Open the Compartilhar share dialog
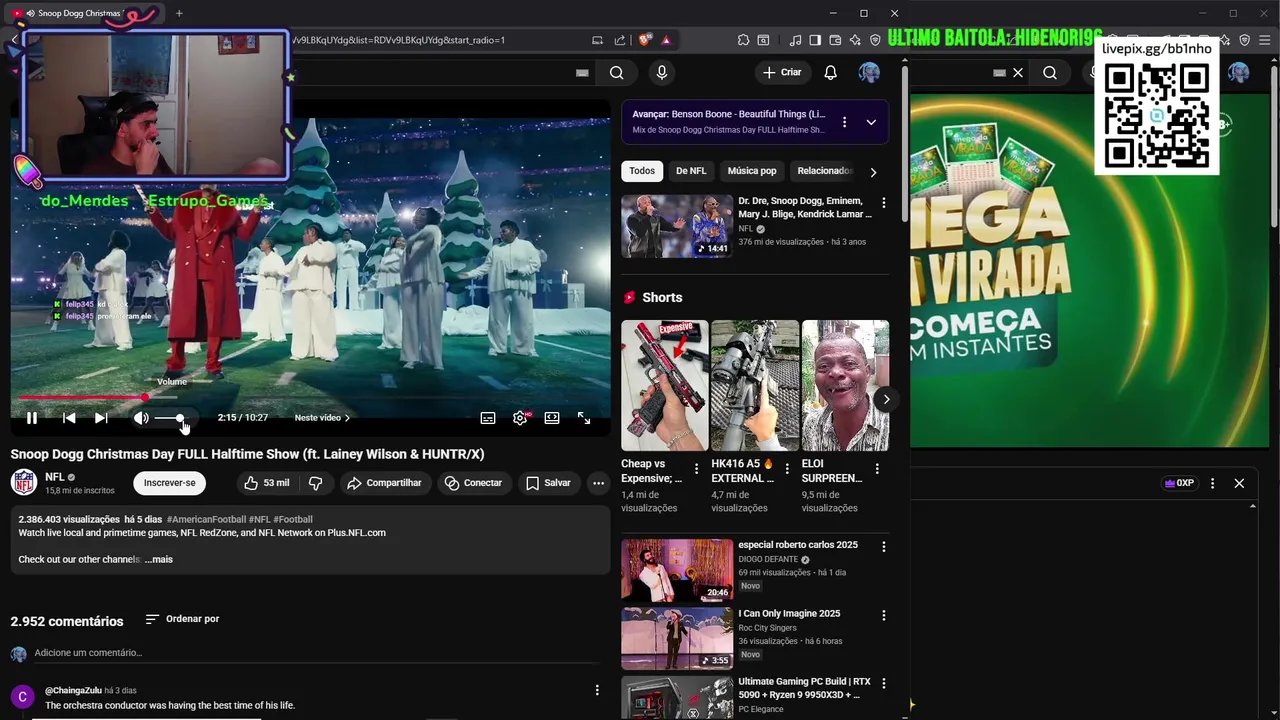Viewport: 1280px width, 720px height. [384, 483]
